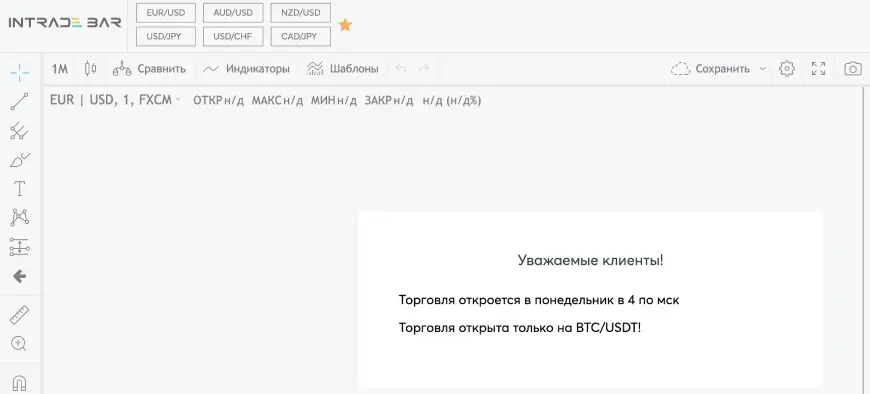Click the 'Уважаемые клиенты!' heading
870x394 pixels.
590,260
